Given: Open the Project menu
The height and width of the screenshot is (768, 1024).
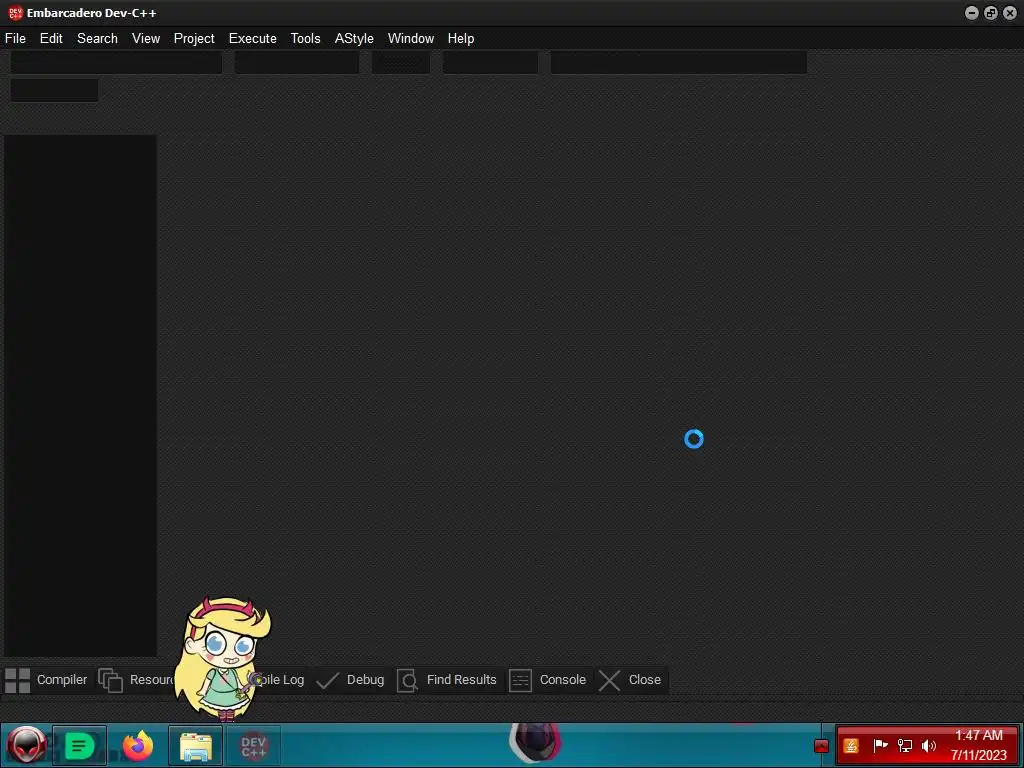Looking at the screenshot, I should coord(194,39).
